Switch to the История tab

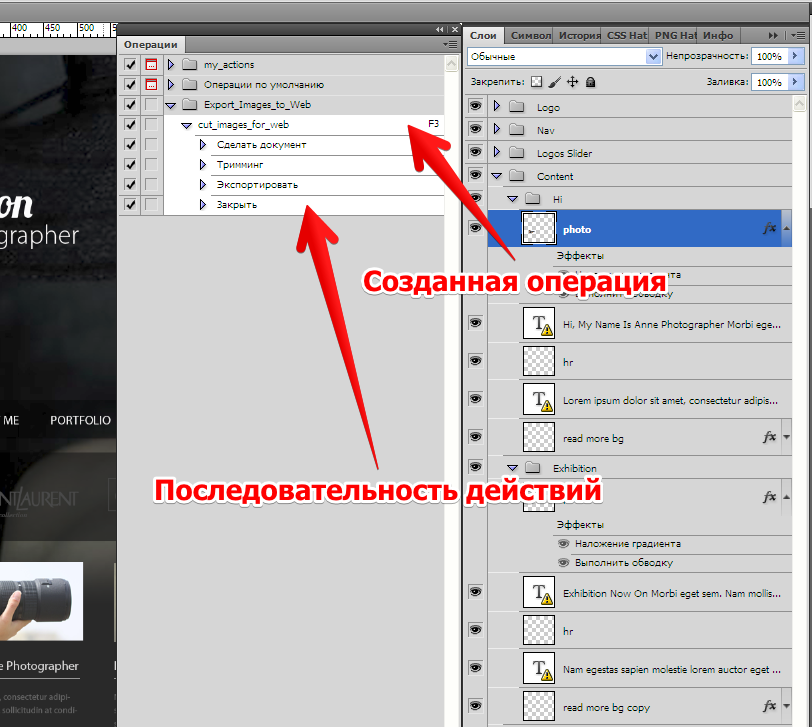click(578, 35)
